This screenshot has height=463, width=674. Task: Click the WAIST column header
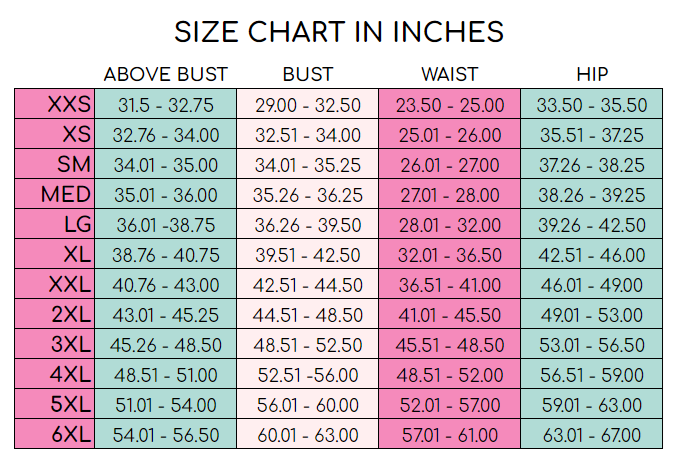[449, 74]
